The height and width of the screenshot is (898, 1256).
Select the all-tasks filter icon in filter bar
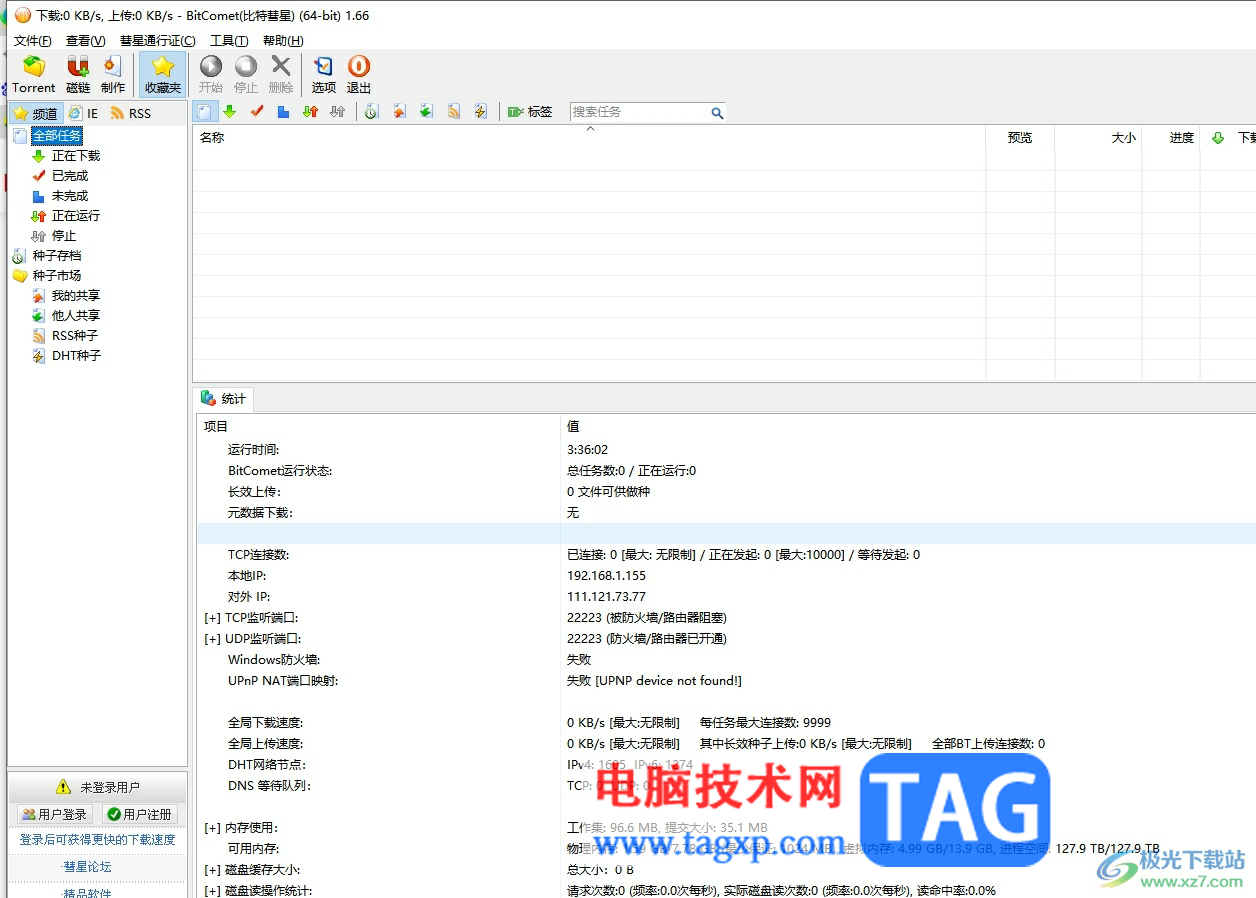203,112
